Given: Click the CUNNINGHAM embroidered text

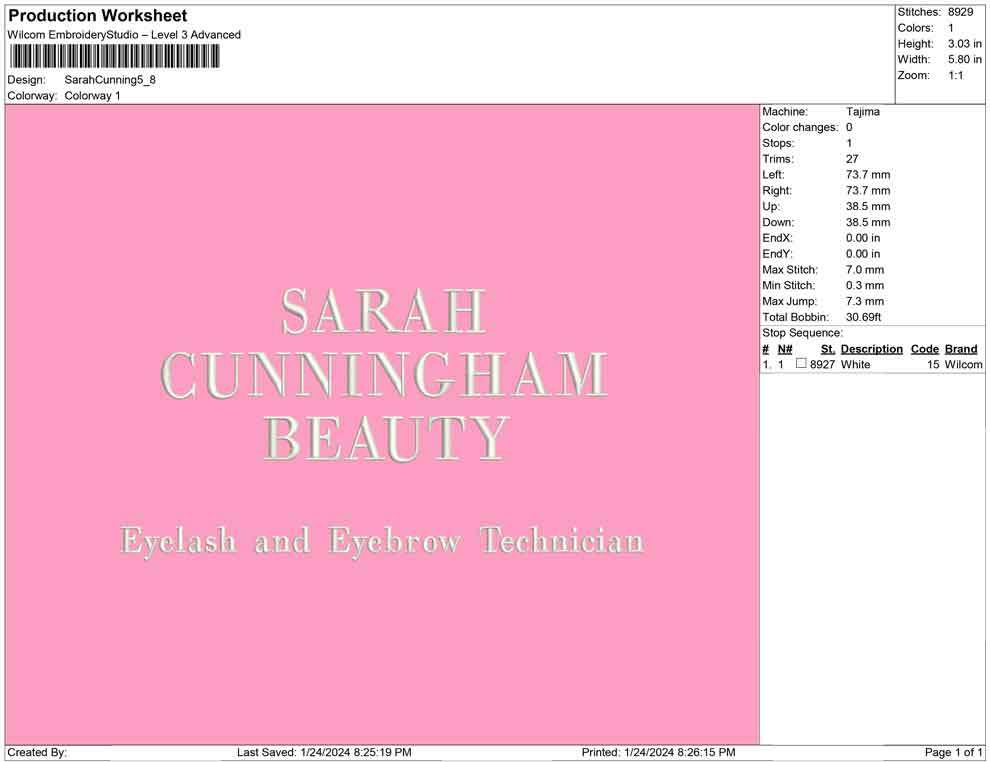Looking at the screenshot, I should click(x=383, y=376).
